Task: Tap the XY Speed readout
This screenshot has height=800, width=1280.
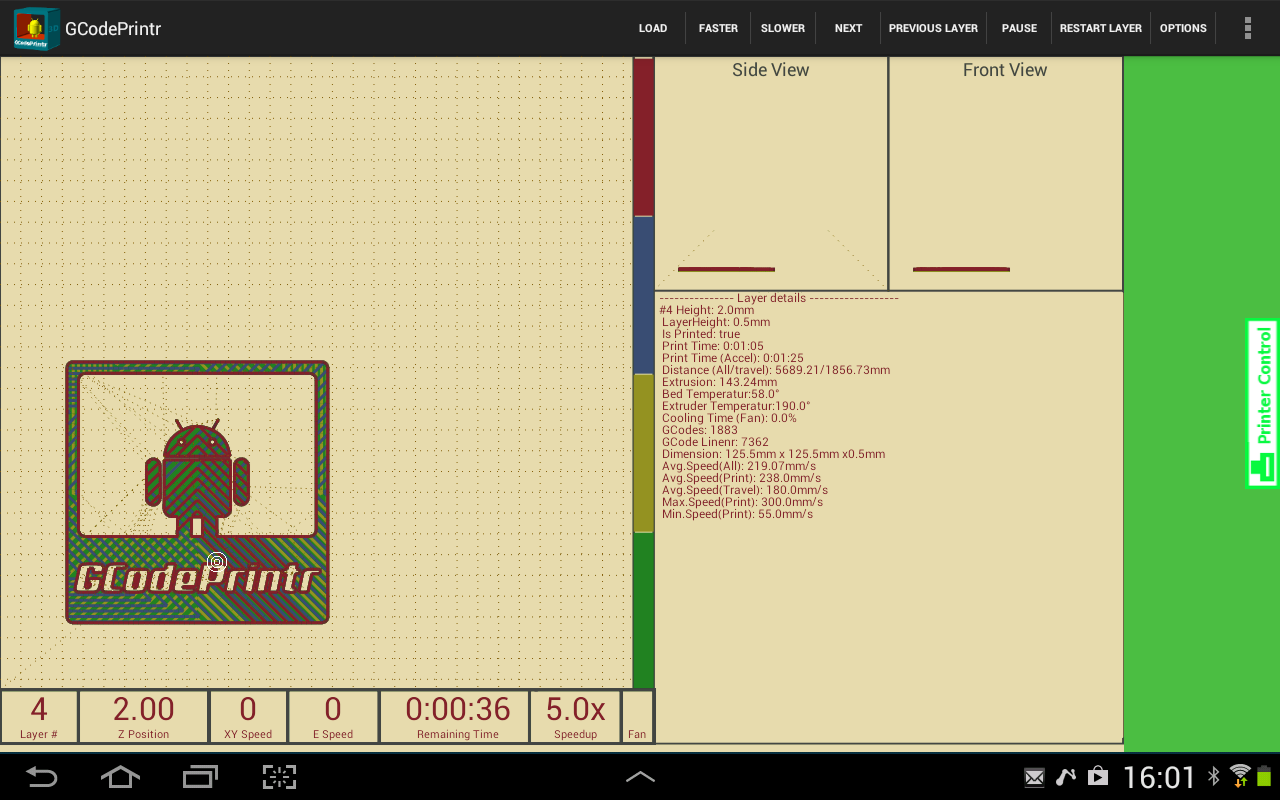Action: 248,717
